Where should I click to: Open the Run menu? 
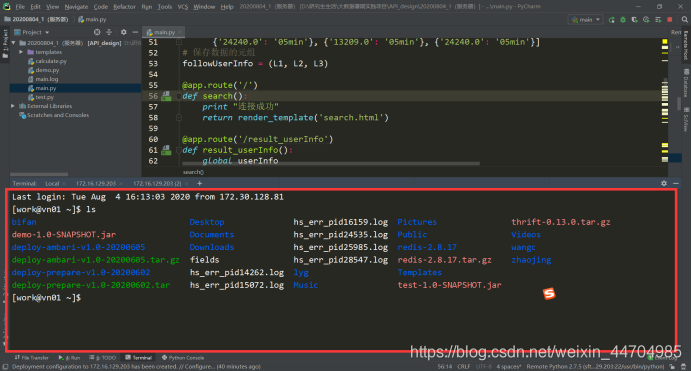coord(147,7)
